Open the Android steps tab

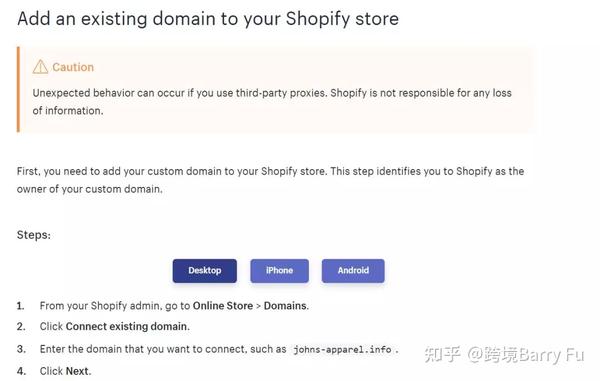point(353,270)
